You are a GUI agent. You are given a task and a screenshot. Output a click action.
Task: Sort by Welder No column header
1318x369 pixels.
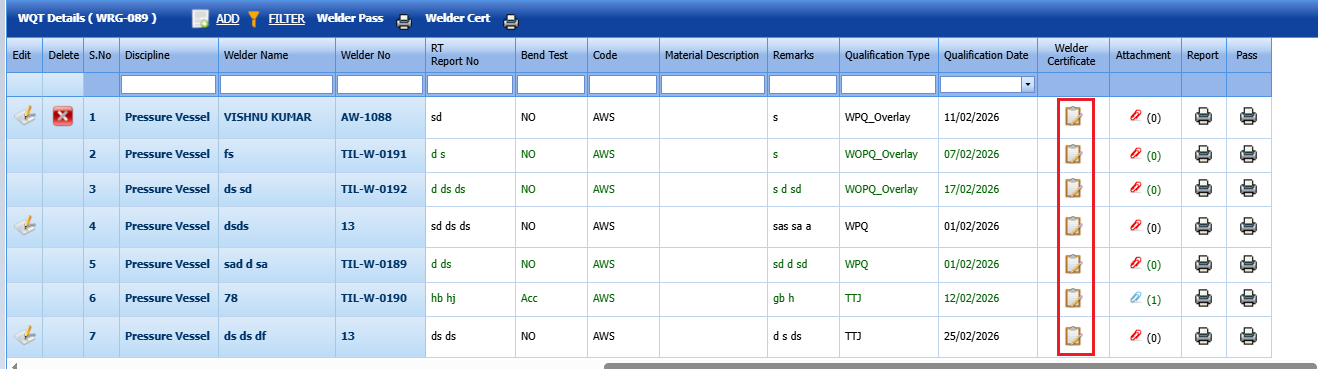click(365, 55)
